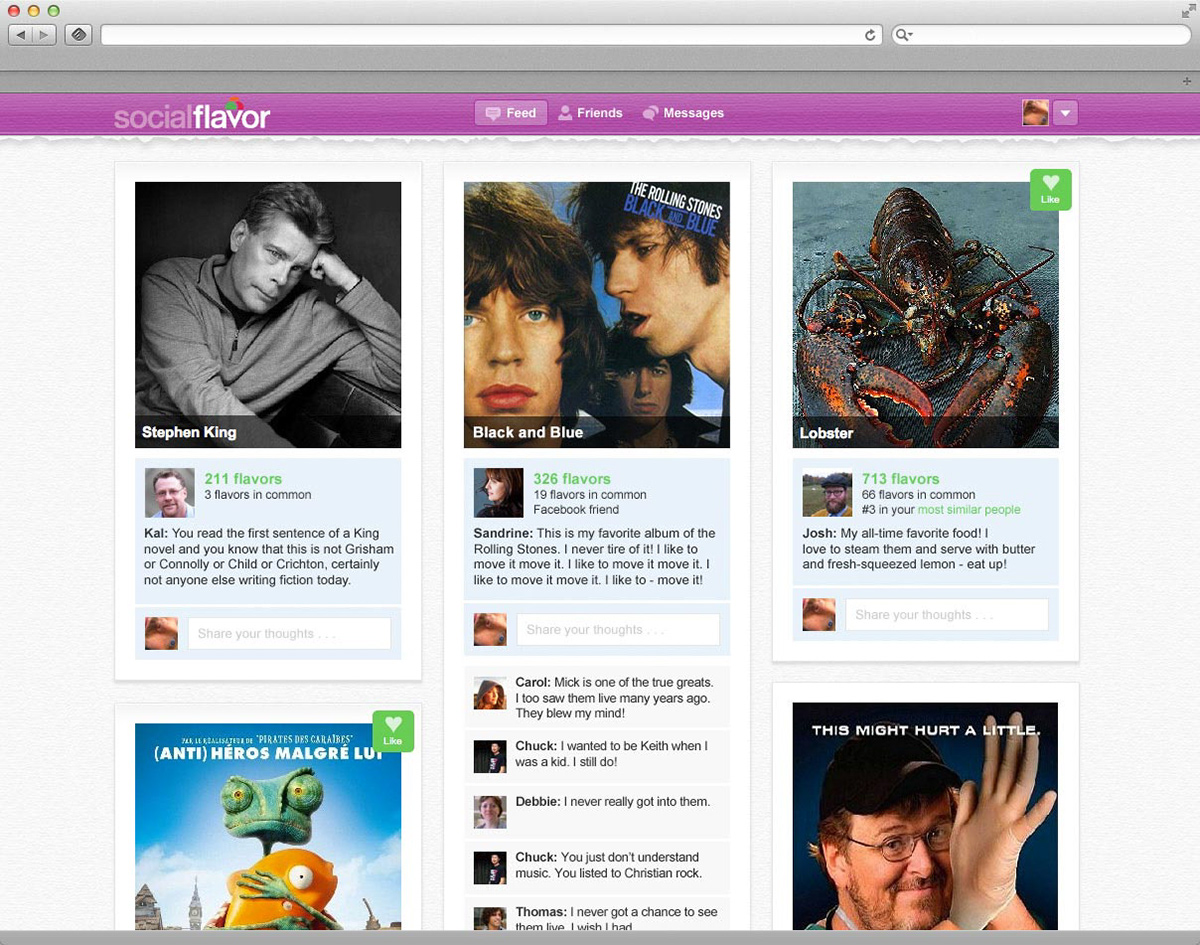The width and height of the screenshot is (1200, 945).
Task: Click Josh's avatar
Action: (x=827, y=492)
